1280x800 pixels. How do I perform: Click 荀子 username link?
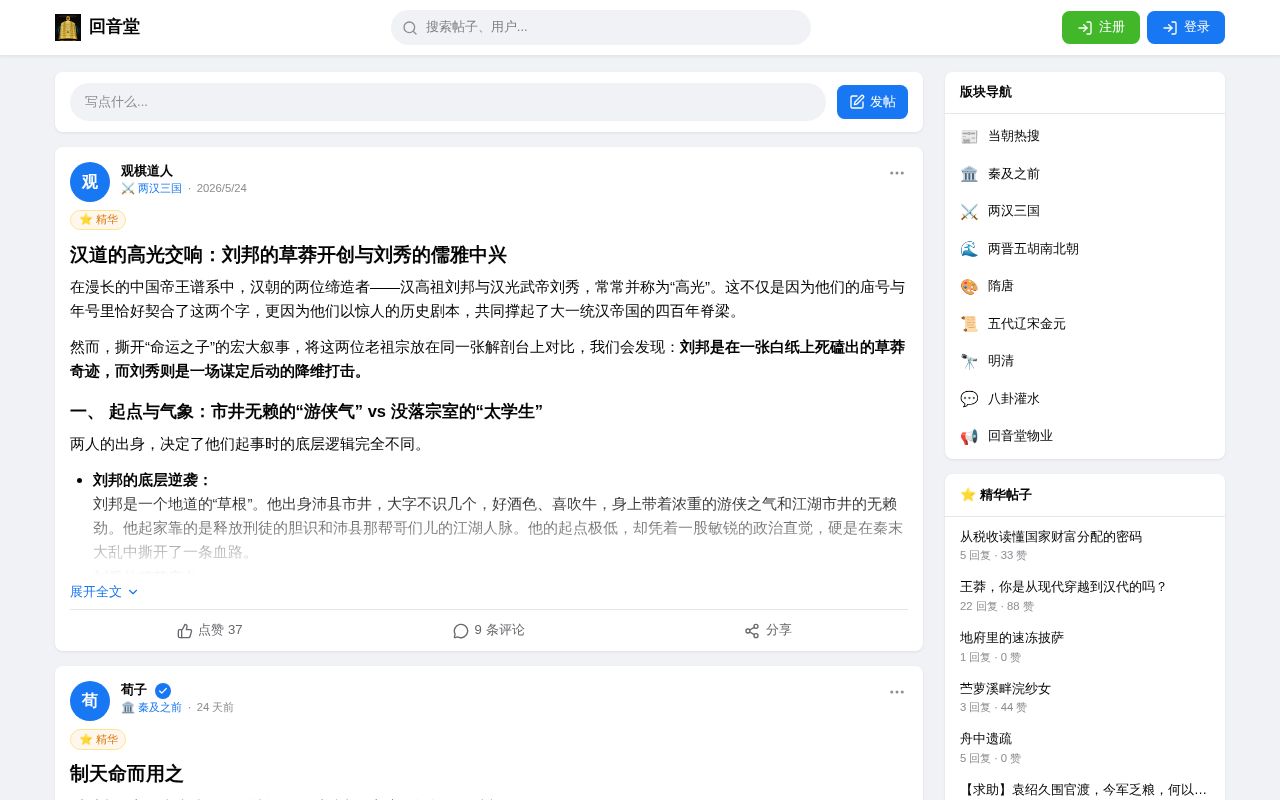click(x=134, y=690)
